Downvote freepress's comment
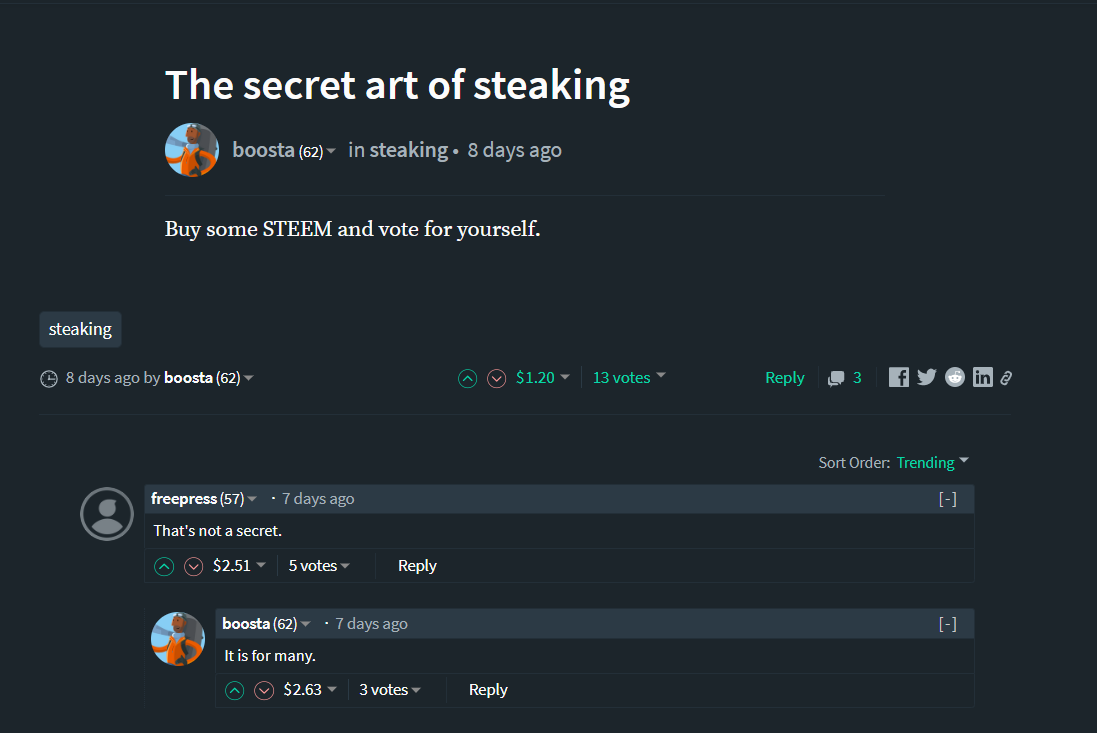 [194, 566]
